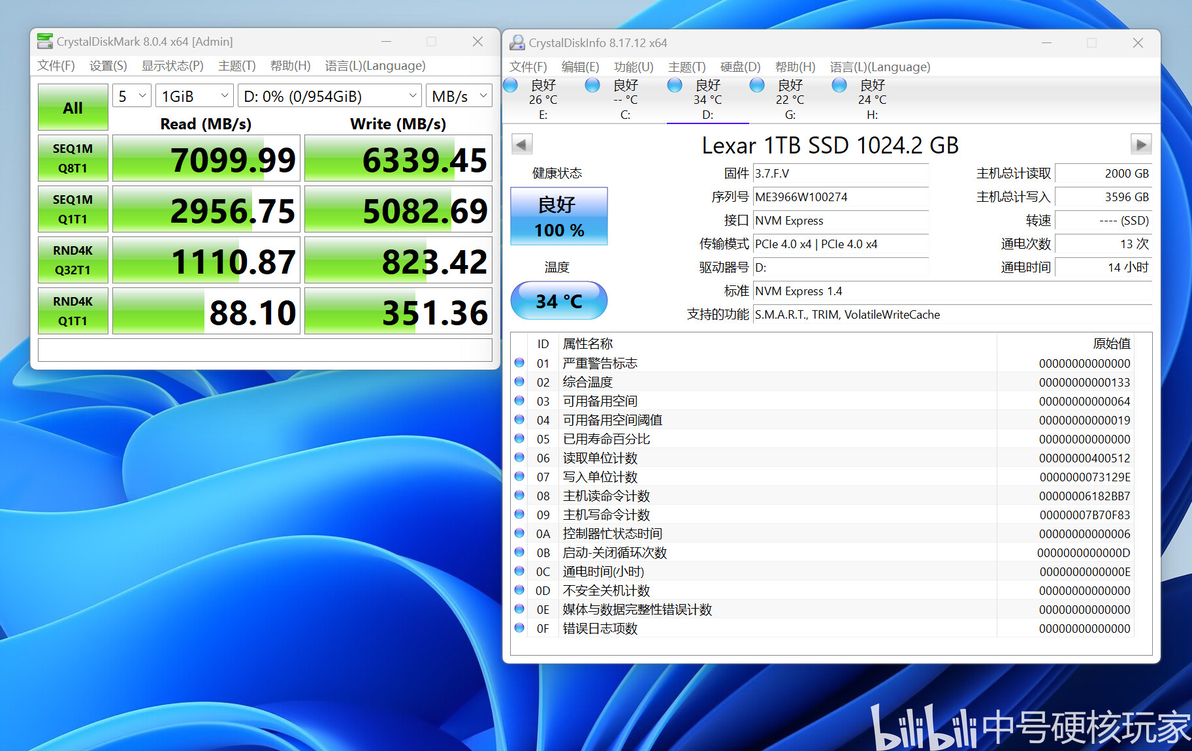This screenshot has height=751, width=1192.
Task: Open target drive dropdown D: 0% (0/954GiB)
Action: coord(329,97)
